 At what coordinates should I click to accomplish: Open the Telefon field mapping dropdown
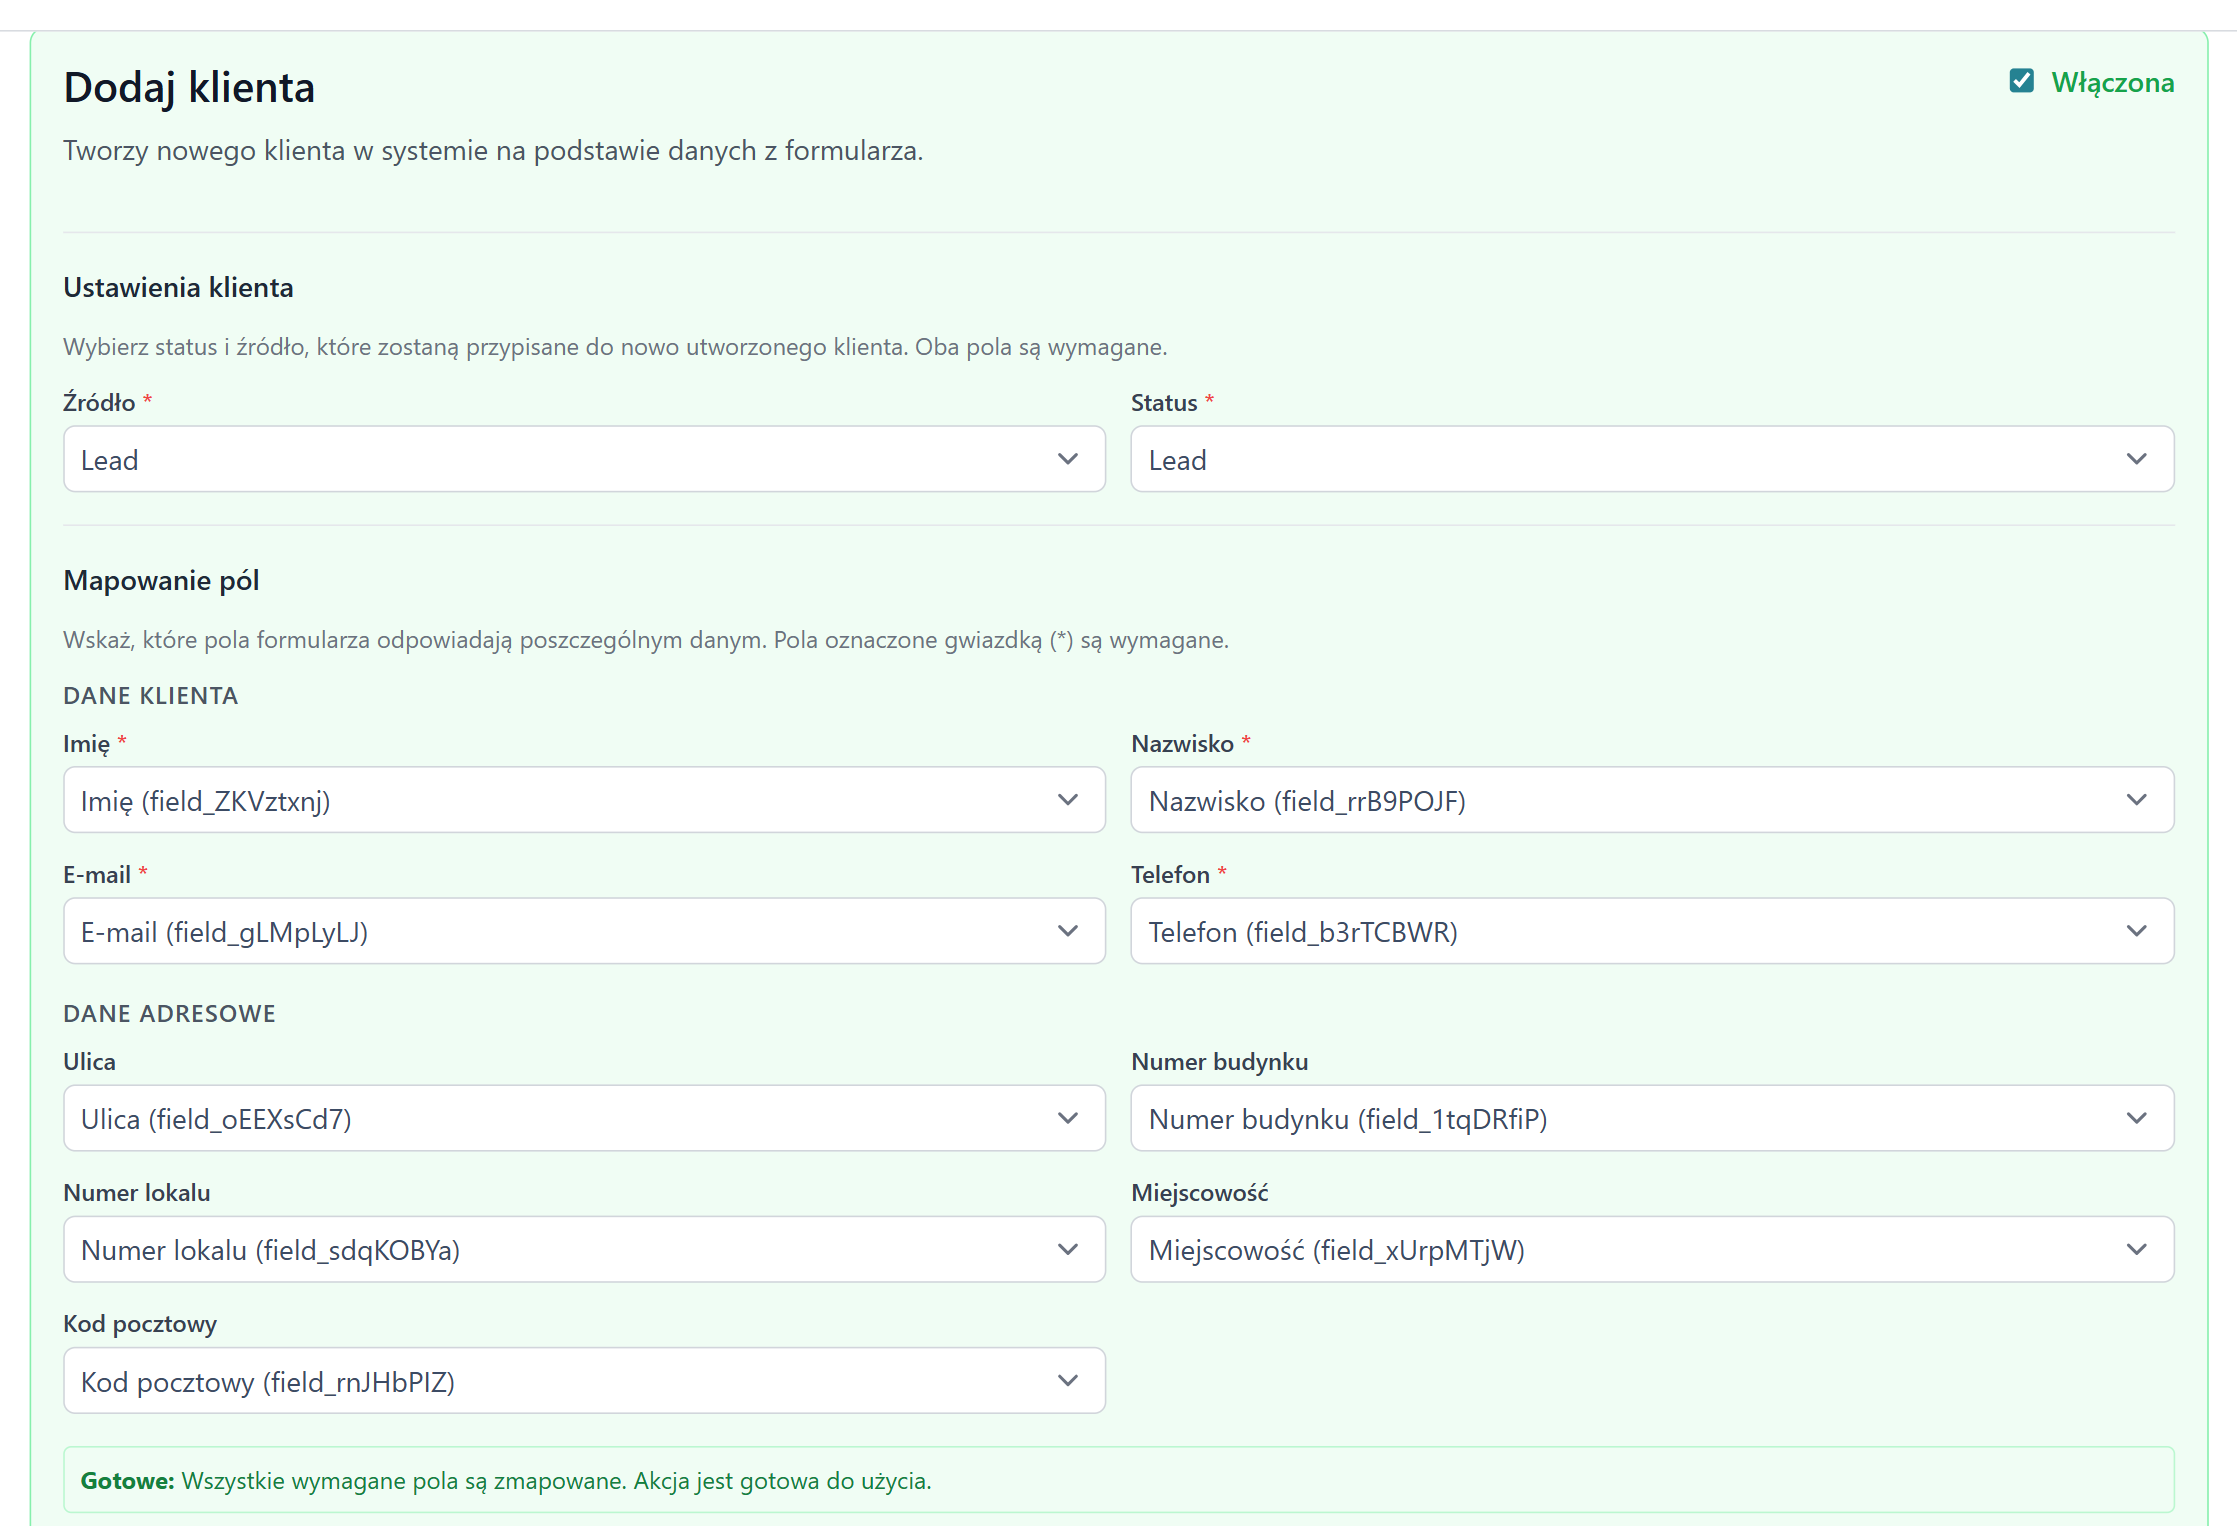1651,931
